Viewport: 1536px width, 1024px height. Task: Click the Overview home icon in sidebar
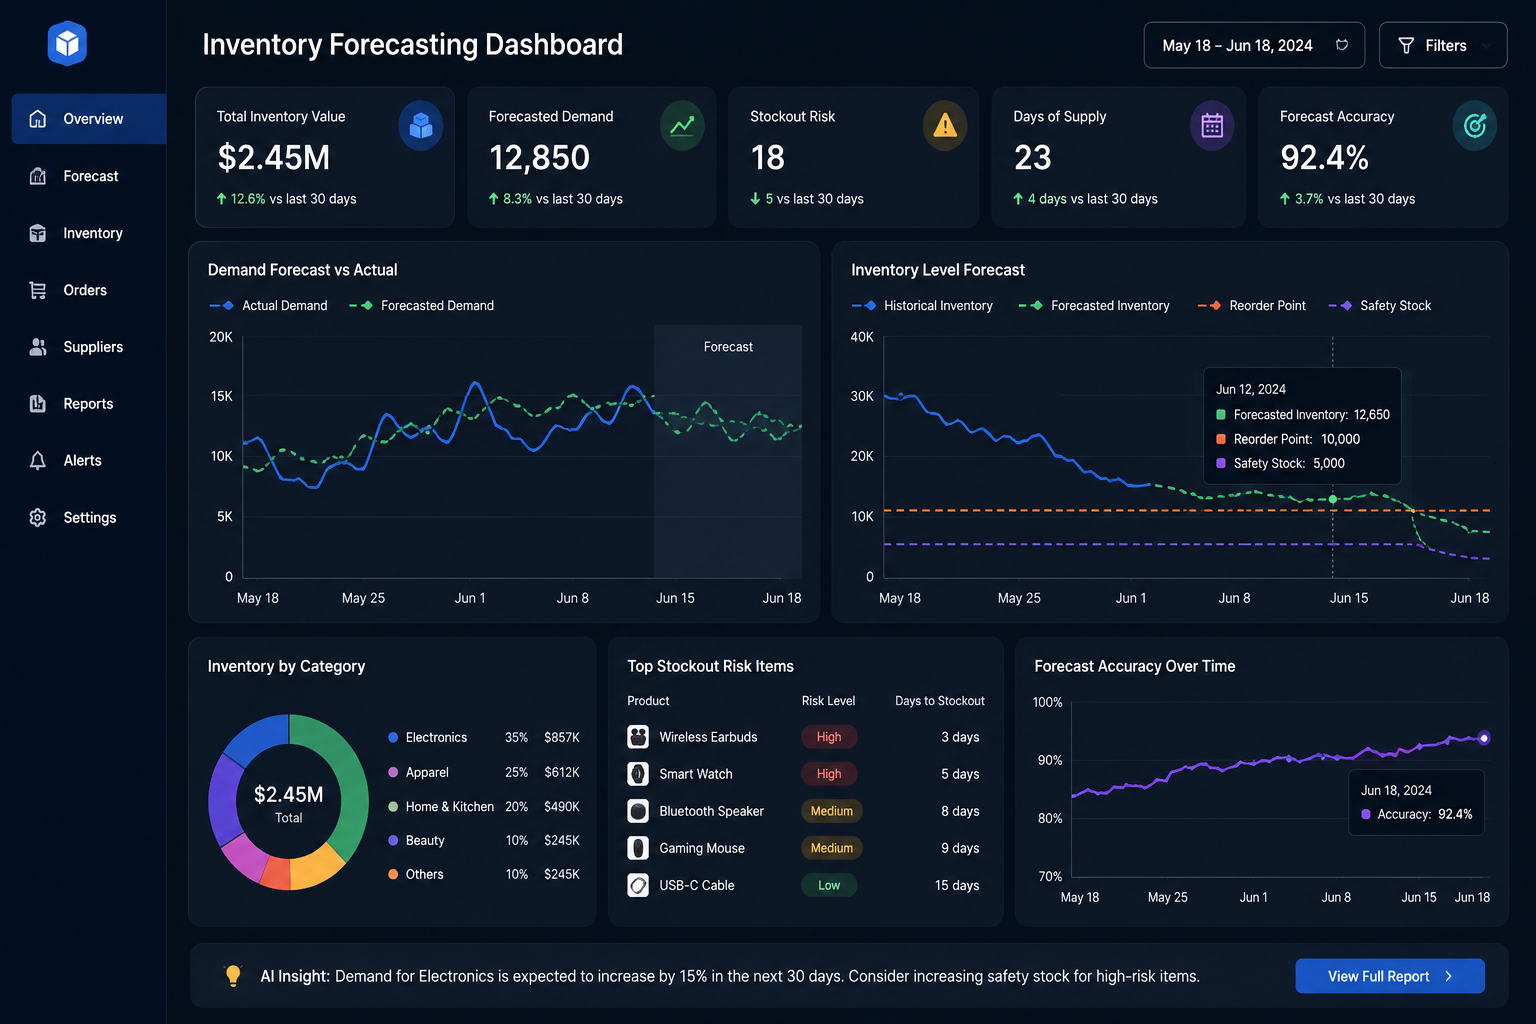point(38,119)
